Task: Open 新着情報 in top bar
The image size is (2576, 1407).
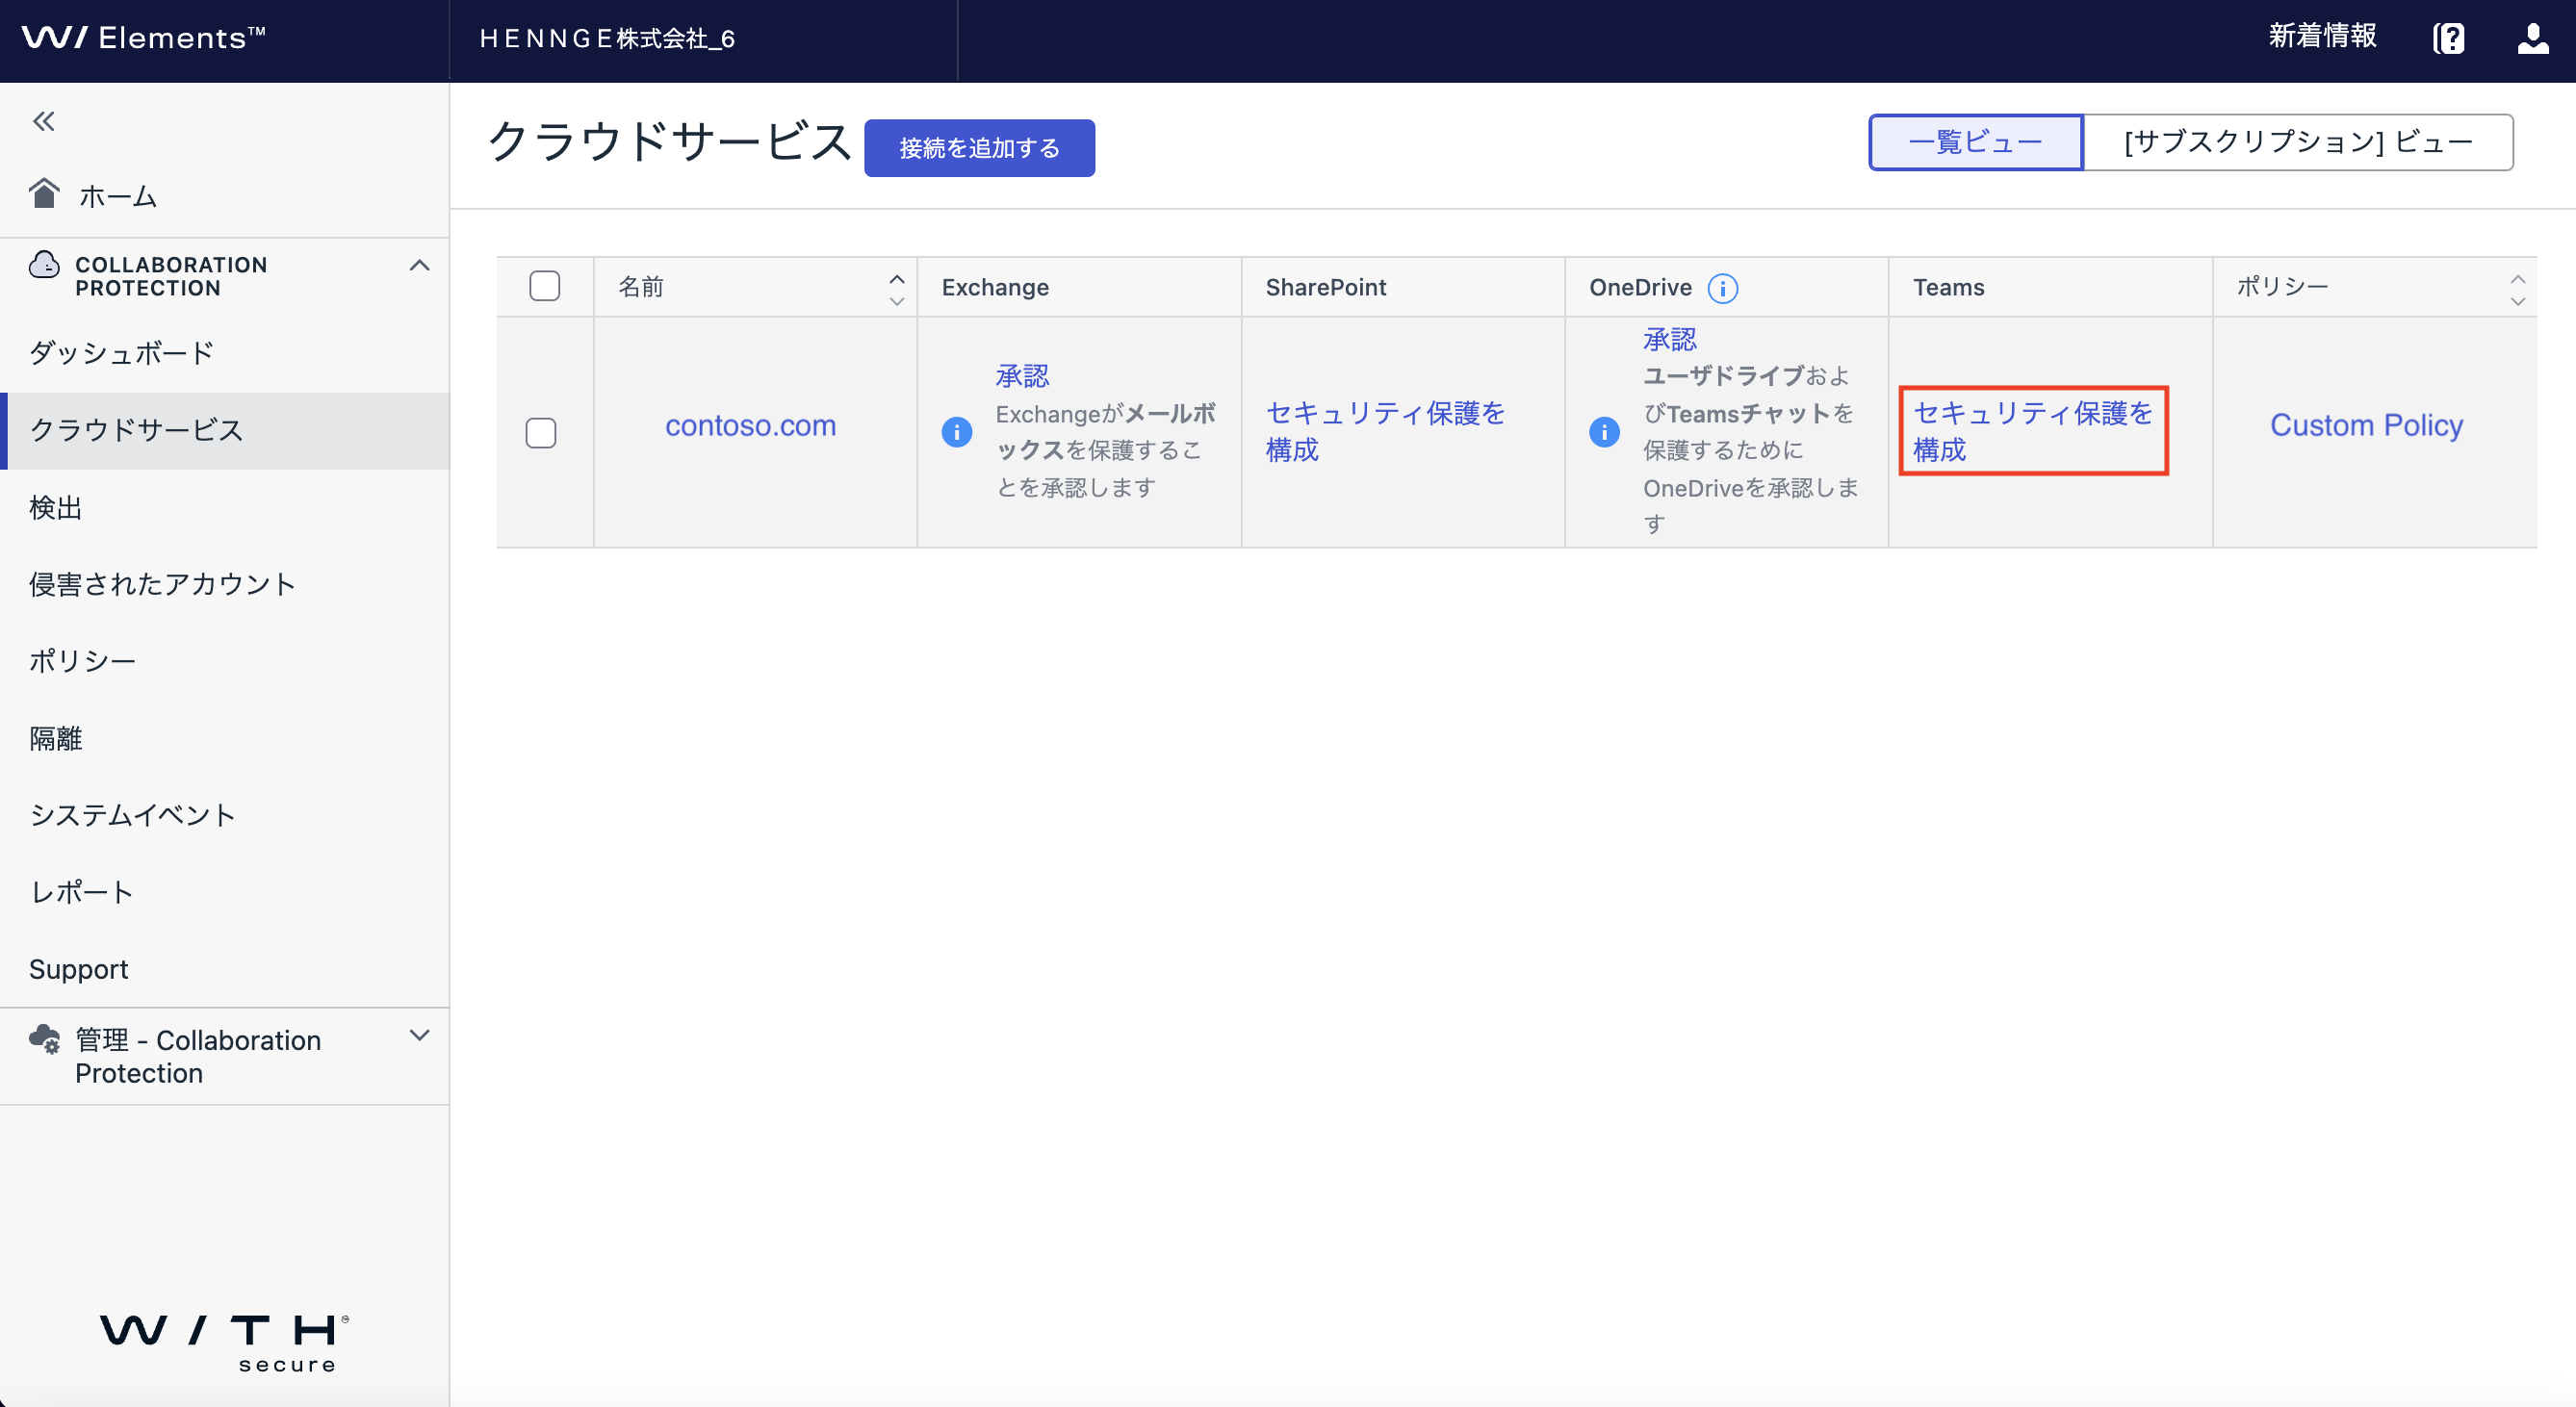Action: (x=2322, y=36)
